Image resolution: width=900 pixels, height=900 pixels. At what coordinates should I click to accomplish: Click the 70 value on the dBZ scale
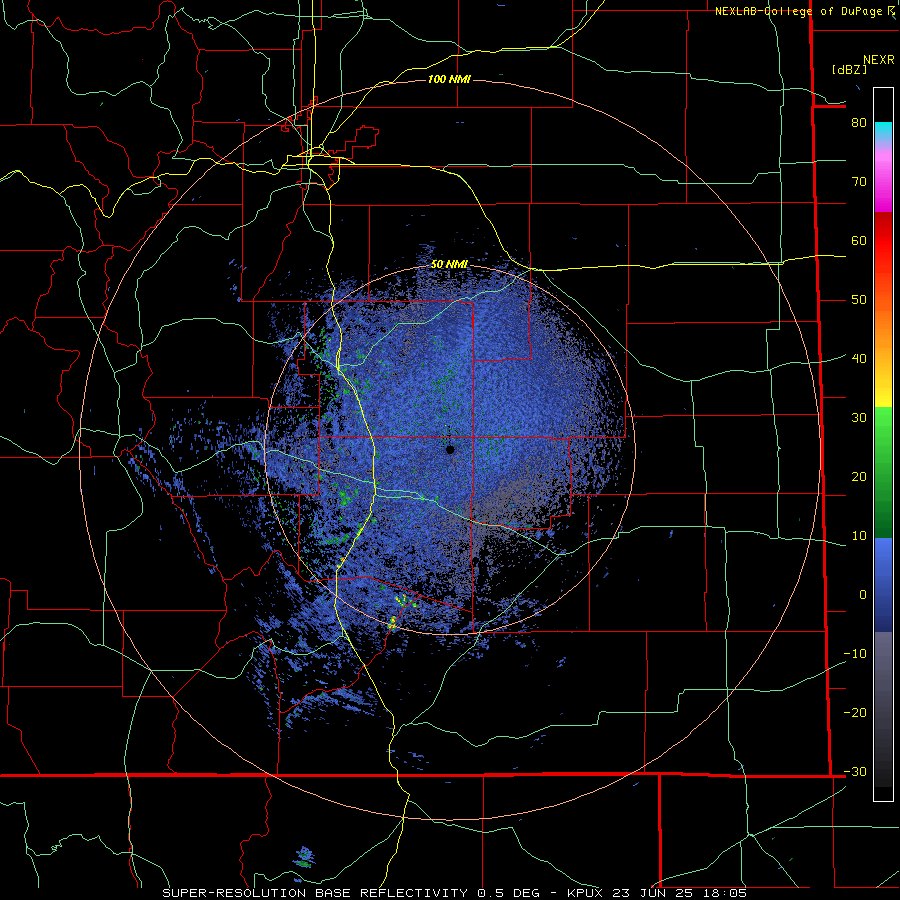tap(859, 182)
